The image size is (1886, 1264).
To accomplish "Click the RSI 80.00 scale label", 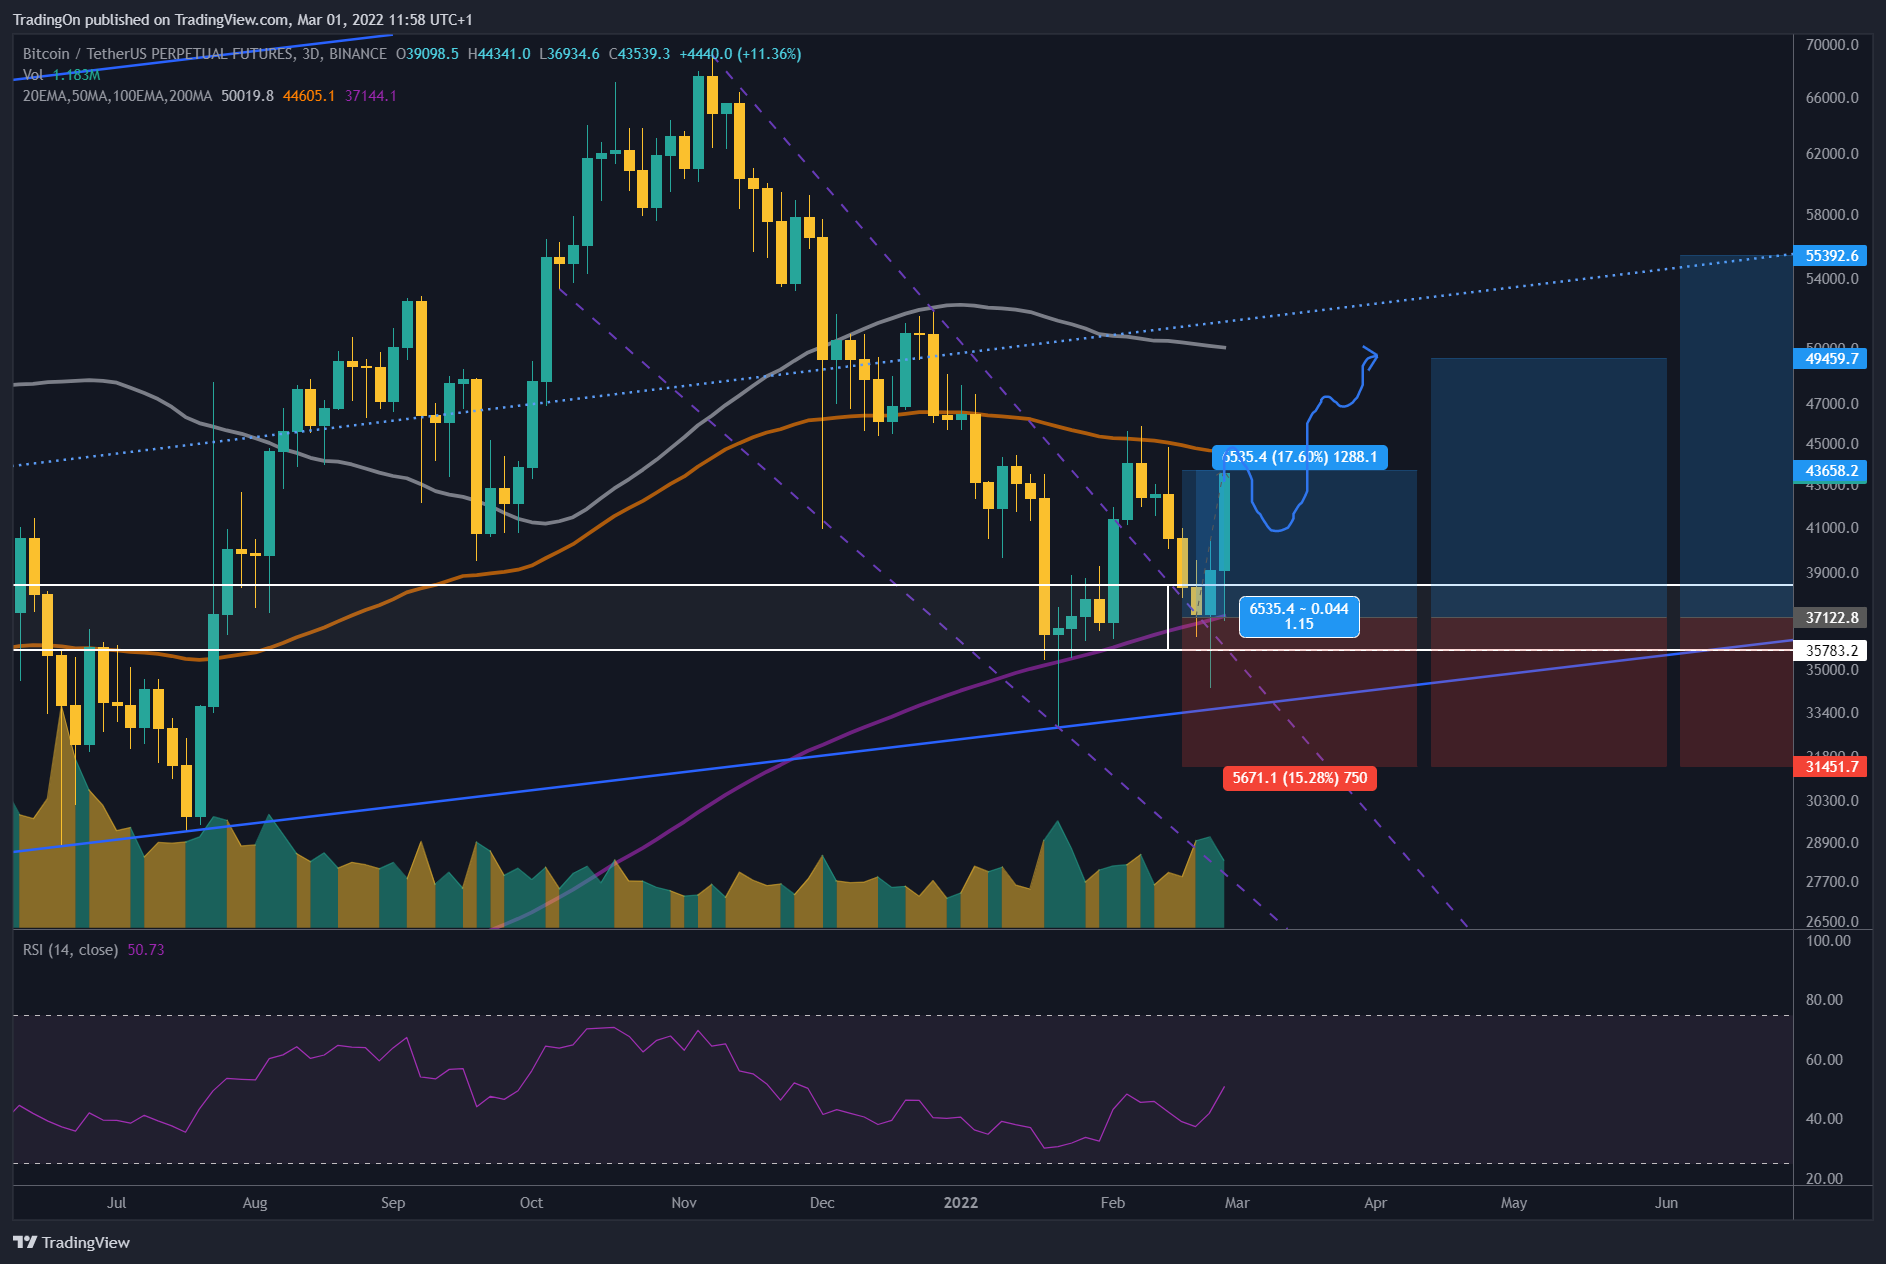I will [x=1824, y=1000].
